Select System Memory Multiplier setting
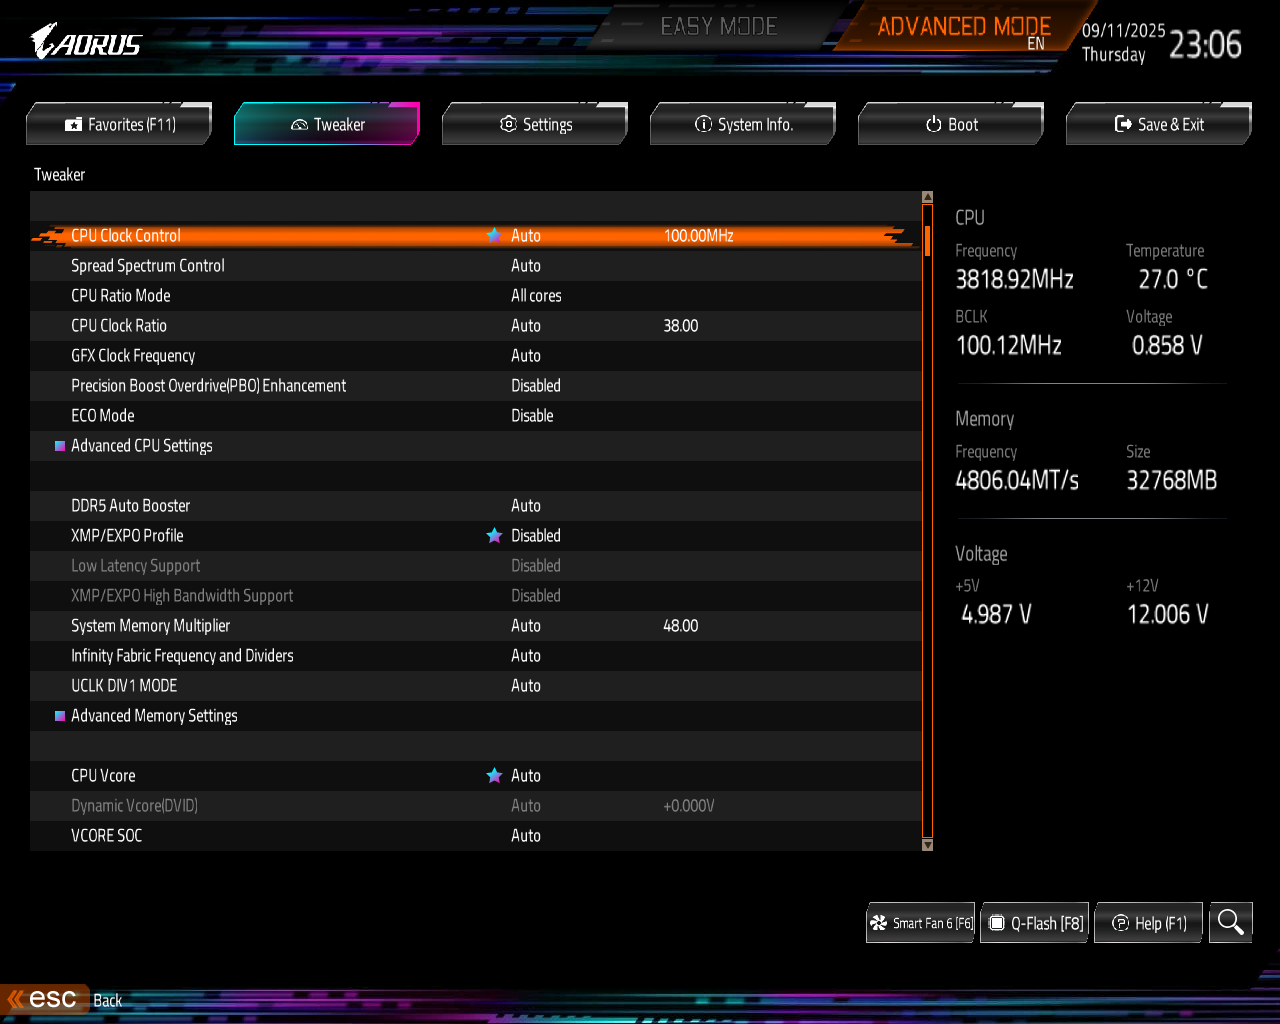 [476, 626]
